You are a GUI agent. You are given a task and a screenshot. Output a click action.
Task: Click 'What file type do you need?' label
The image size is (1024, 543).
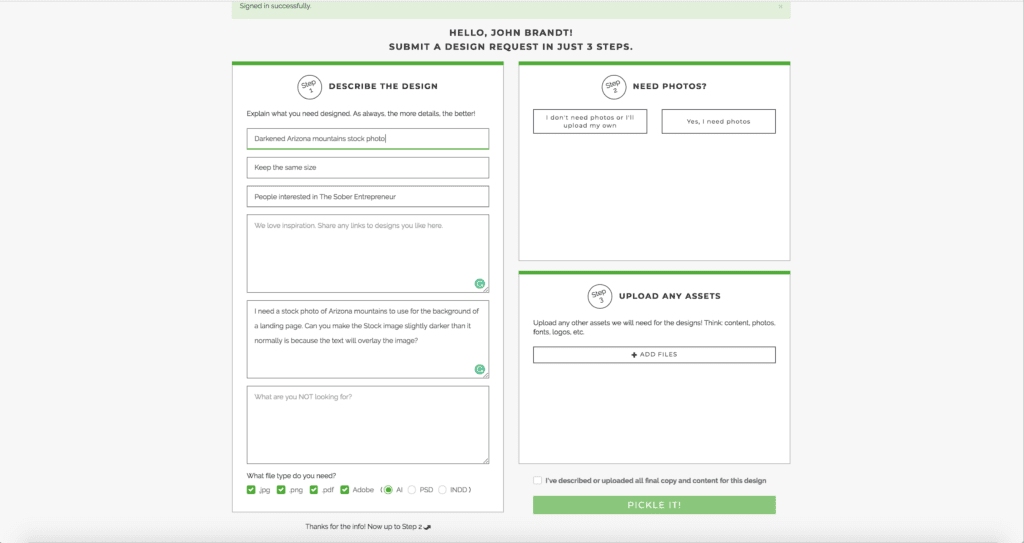click(291, 476)
